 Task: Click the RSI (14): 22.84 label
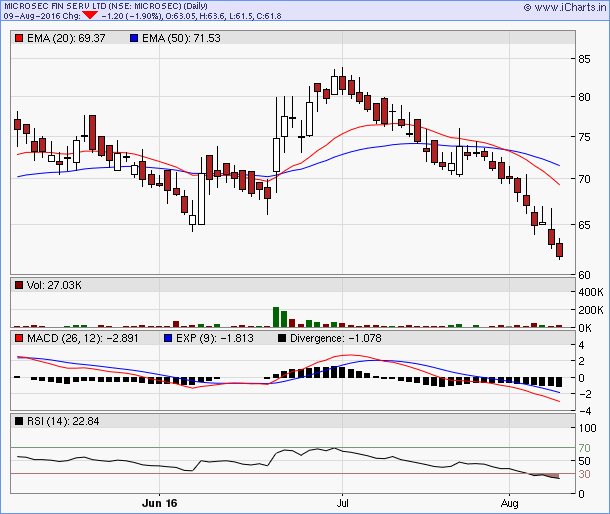(x=63, y=421)
